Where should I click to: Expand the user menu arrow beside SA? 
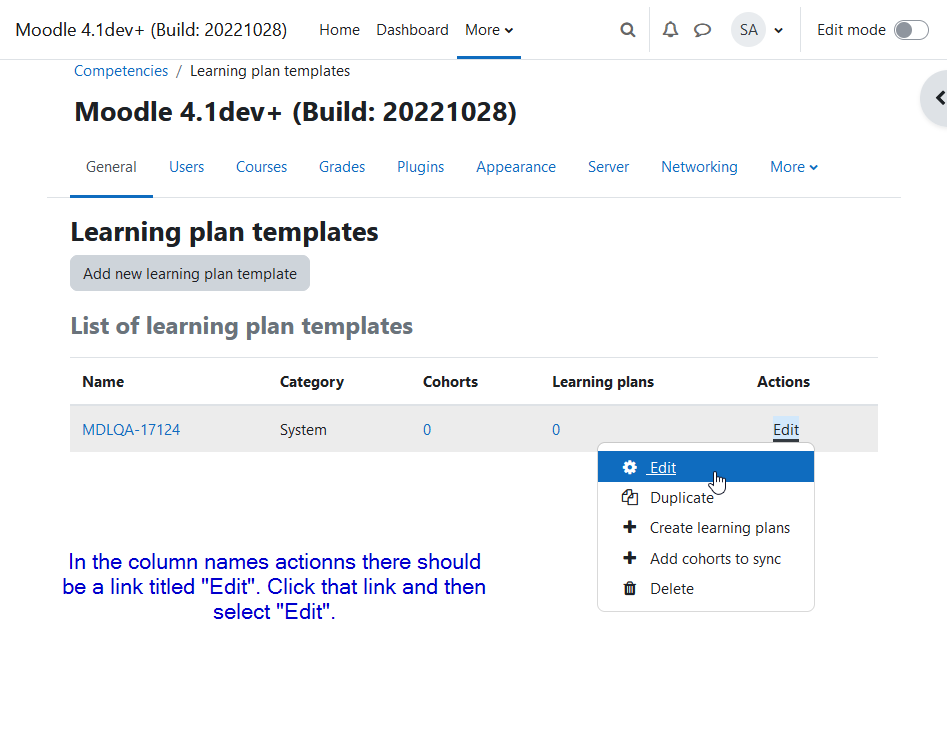(778, 30)
